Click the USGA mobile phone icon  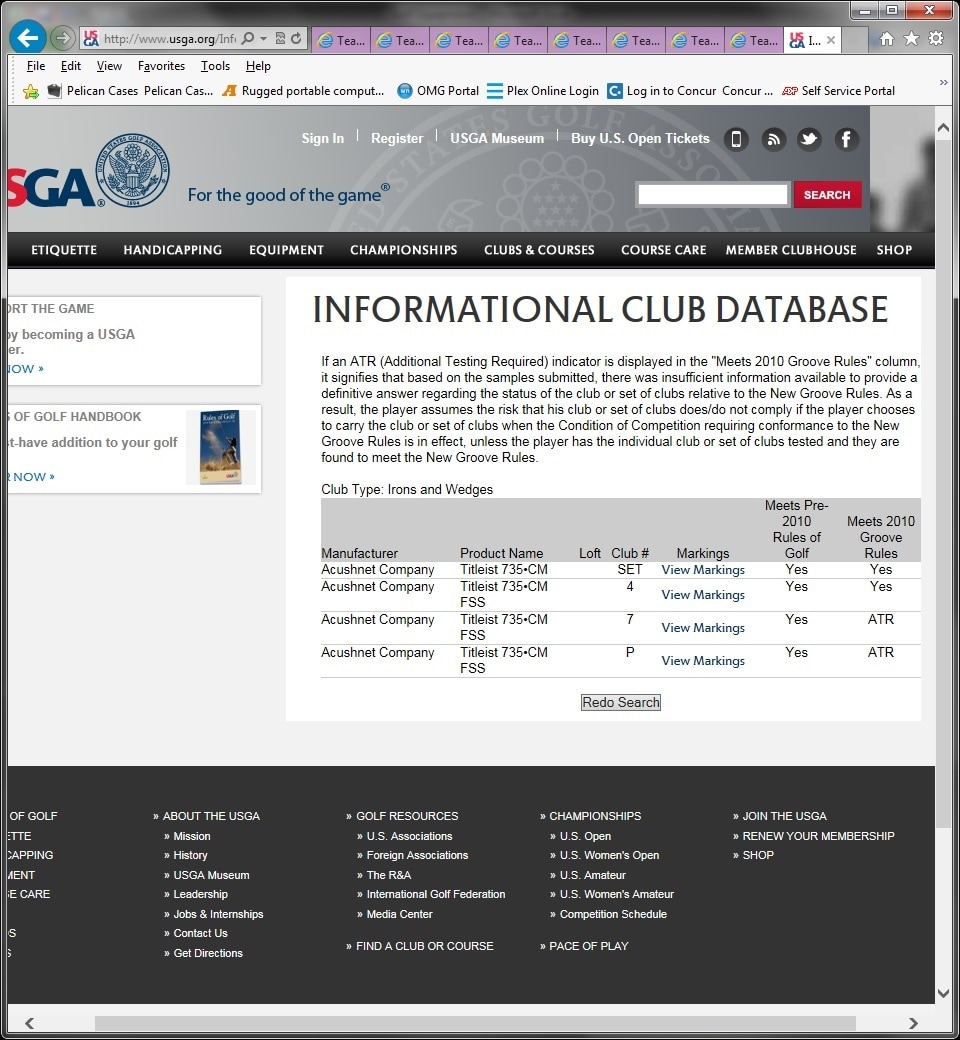coord(736,139)
